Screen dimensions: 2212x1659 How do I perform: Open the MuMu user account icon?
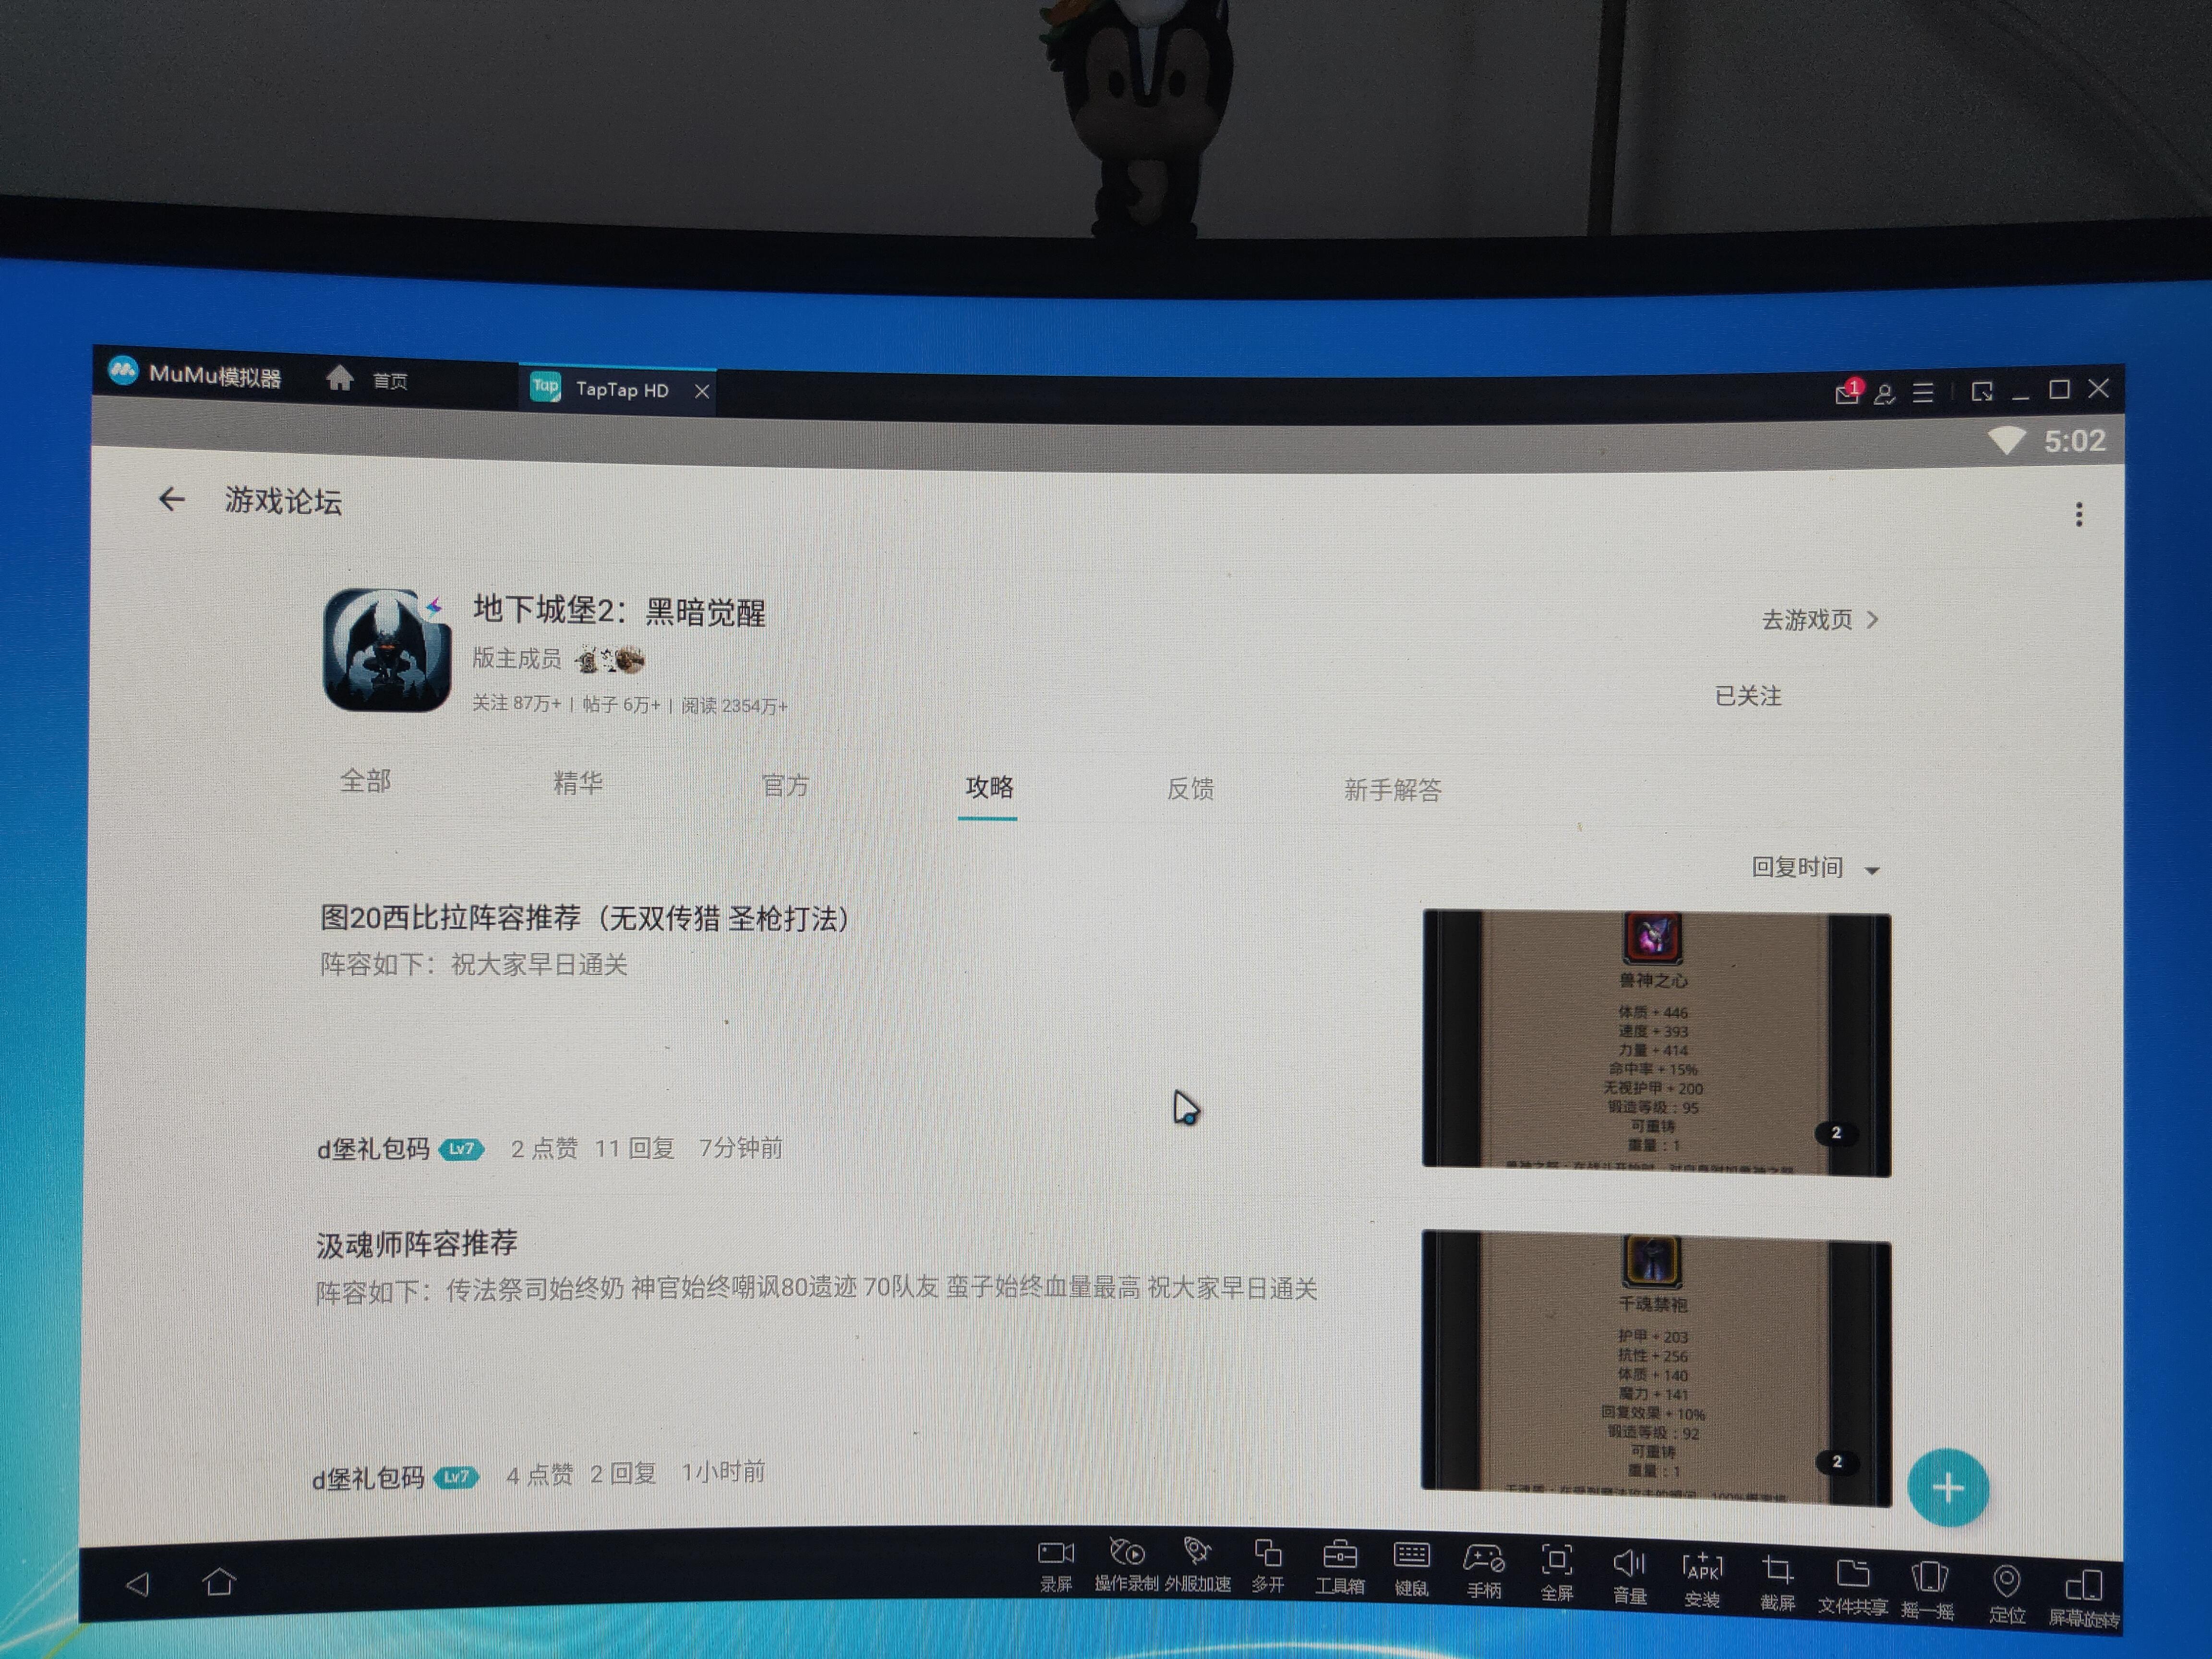1885,394
